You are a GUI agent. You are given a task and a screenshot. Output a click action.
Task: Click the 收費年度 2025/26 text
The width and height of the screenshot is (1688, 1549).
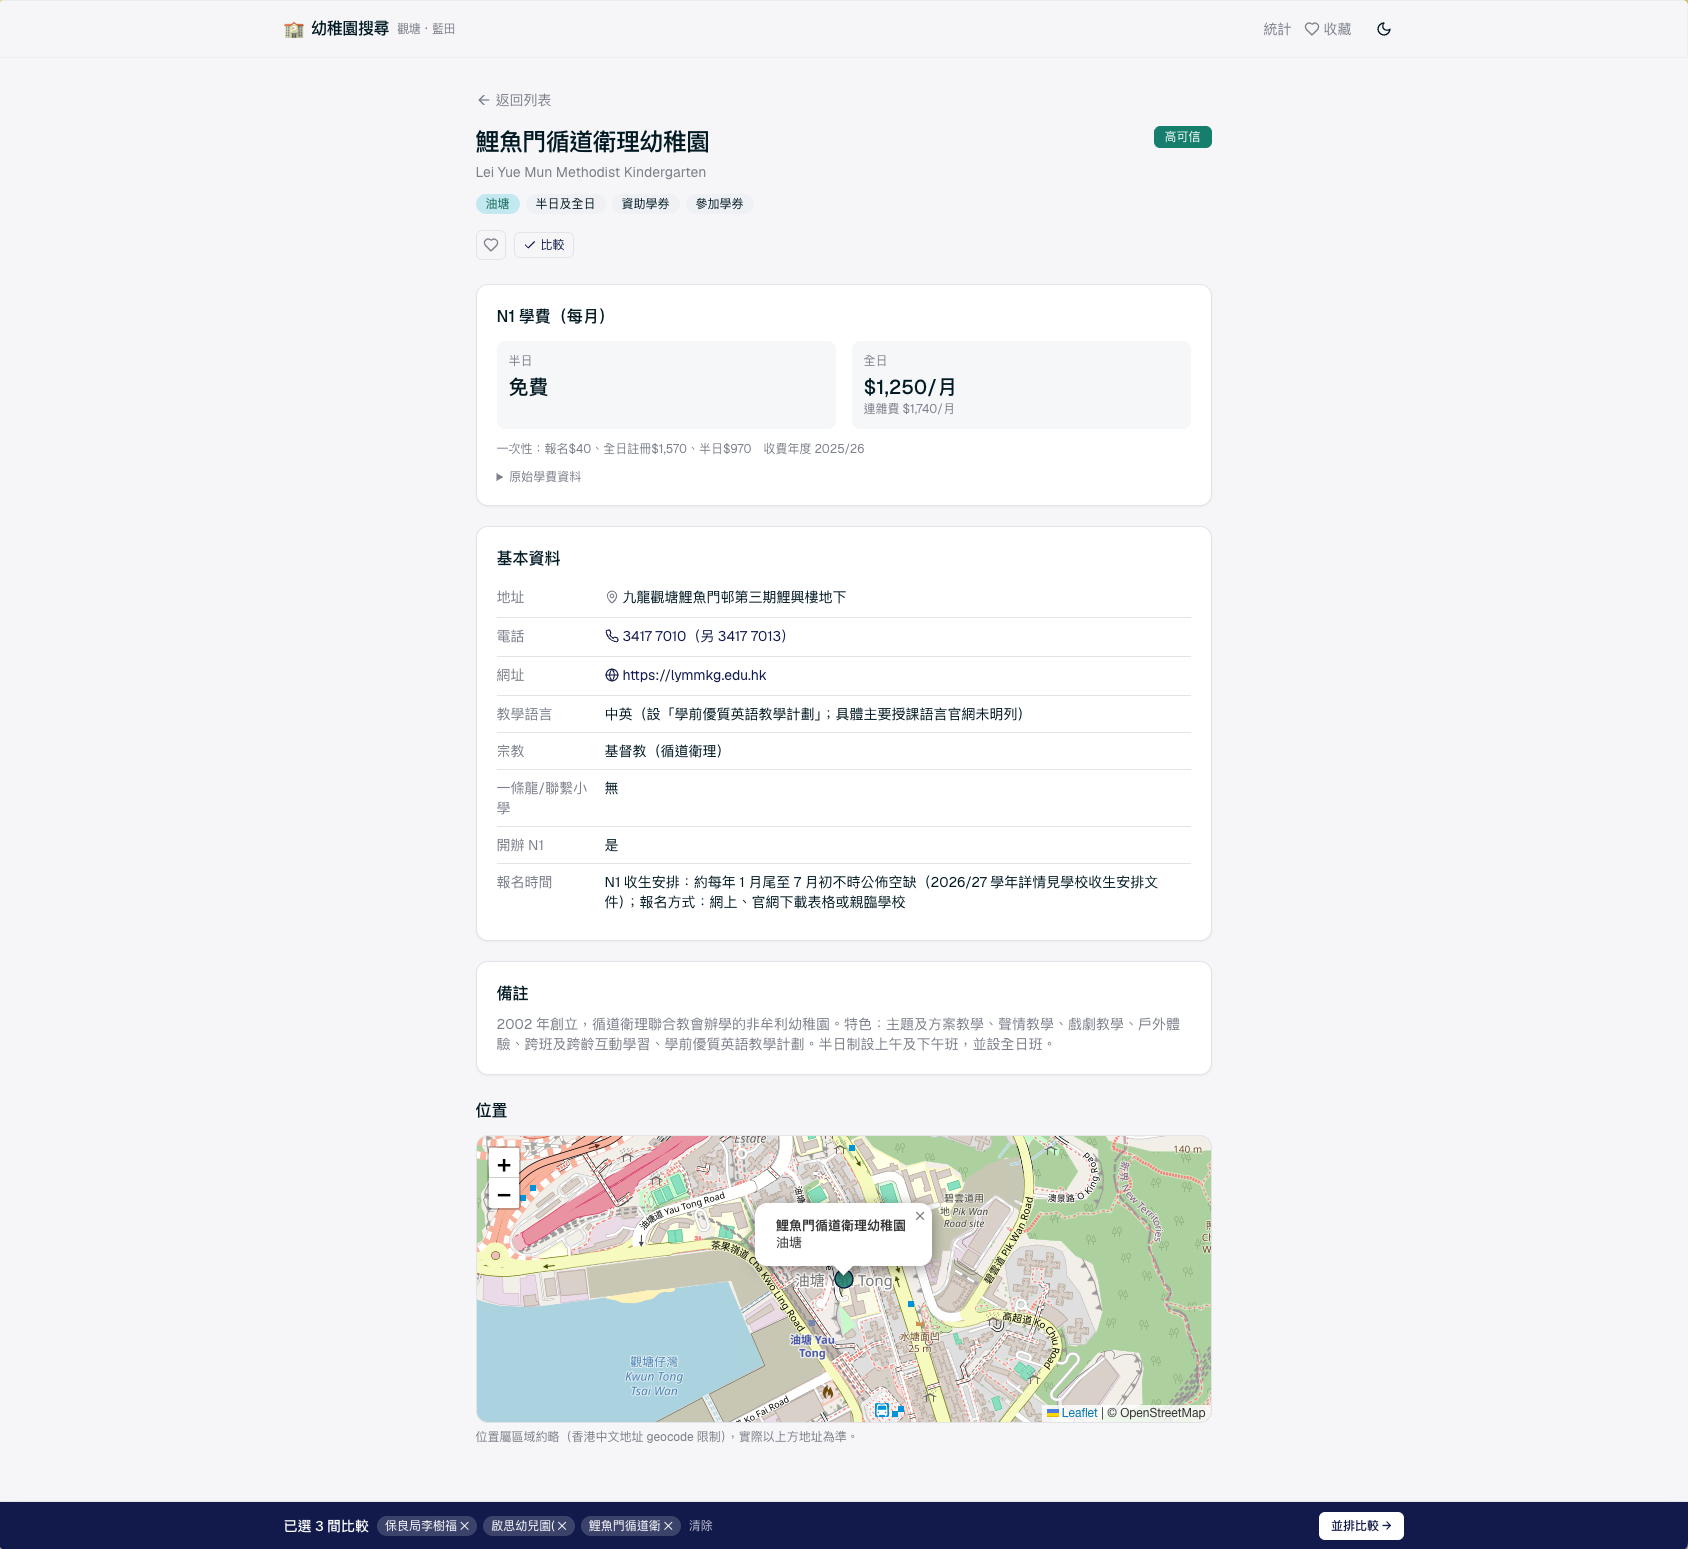pyautogui.click(x=814, y=449)
